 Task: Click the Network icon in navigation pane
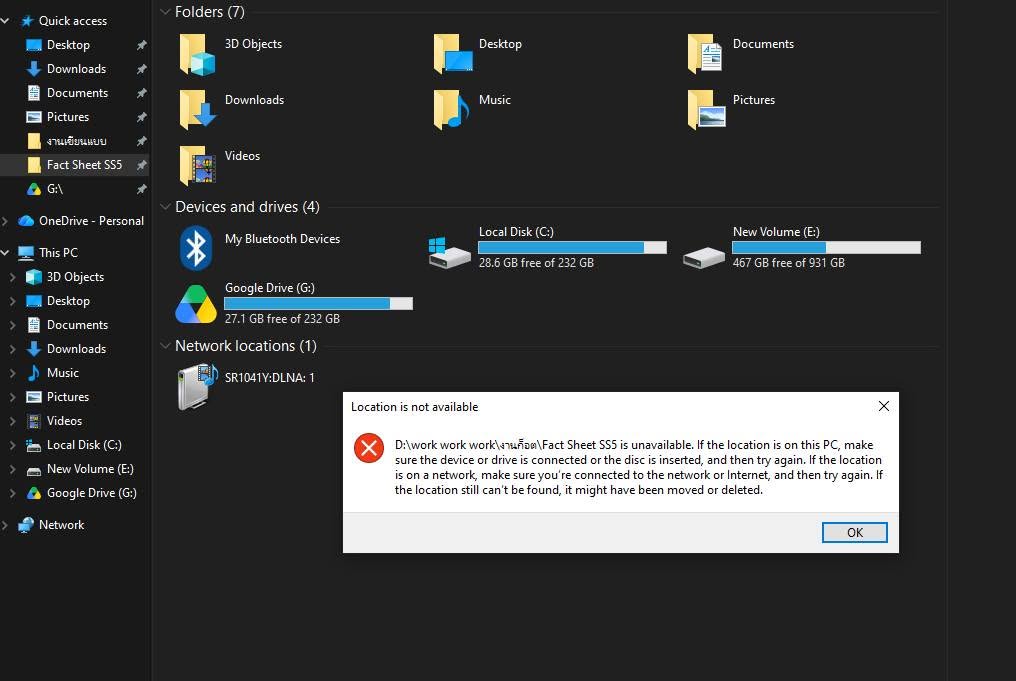tap(26, 525)
